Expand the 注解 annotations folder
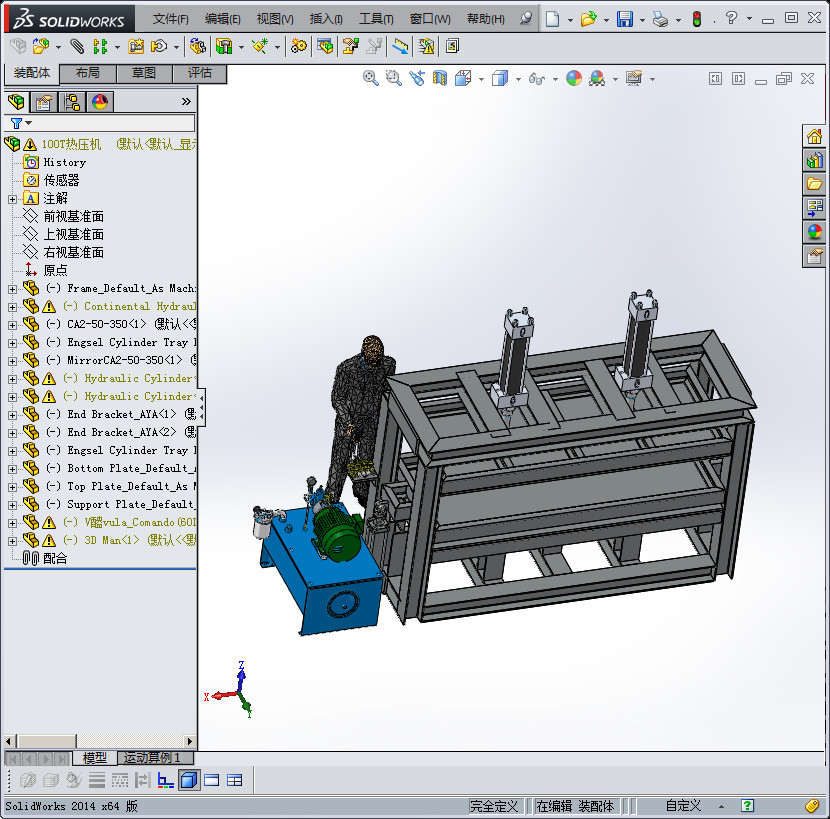 coord(12,199)
